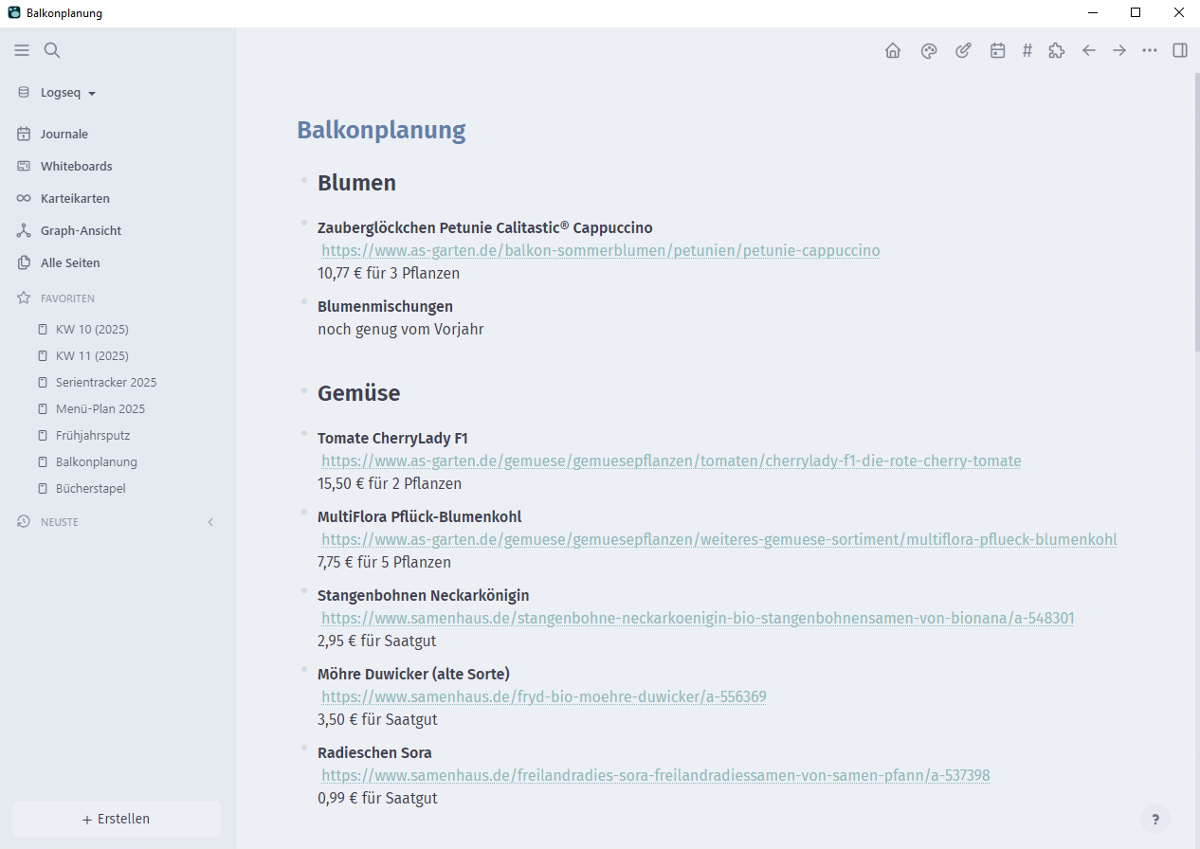This screenshot has width=1200, height=849.
Task: Click the whiteboard icon beside Whiteboards
Action: [x=24, y=166]
